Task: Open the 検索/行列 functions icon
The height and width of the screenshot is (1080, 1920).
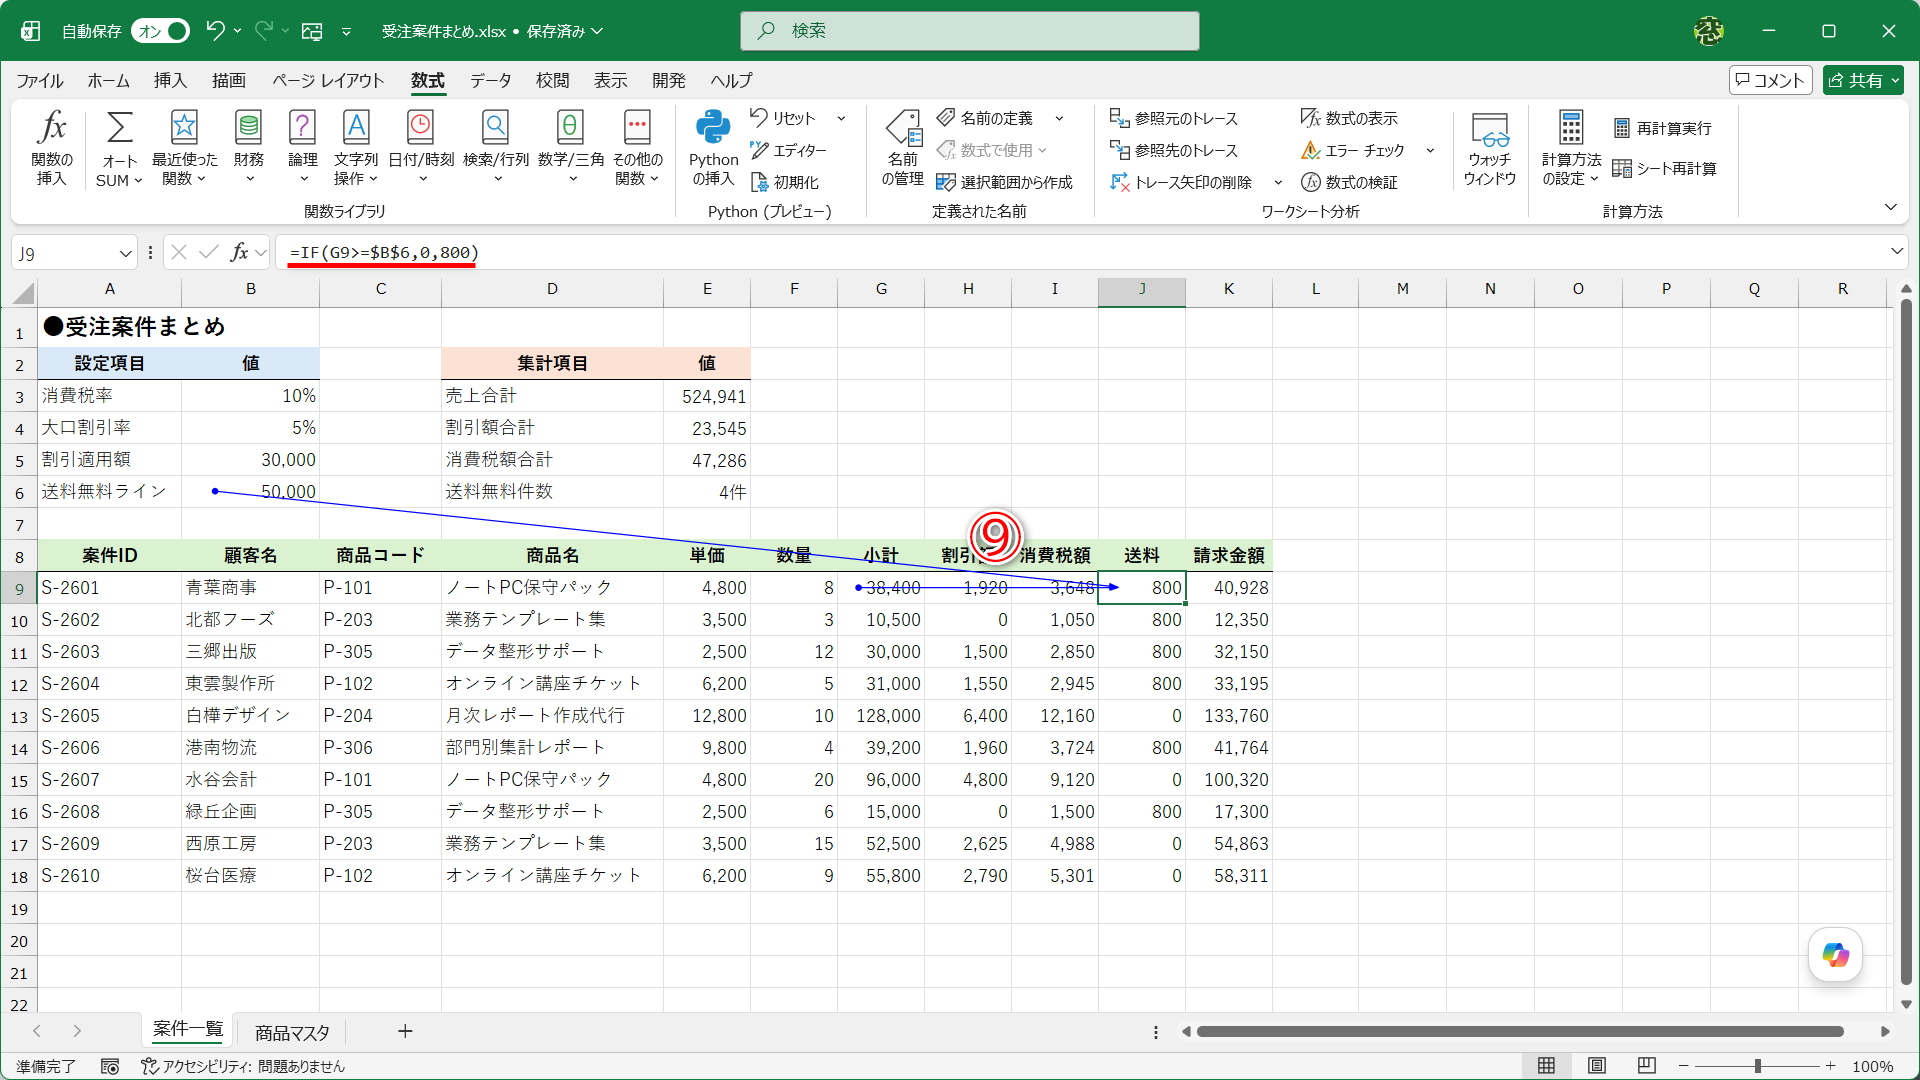Action: [496, 128]
